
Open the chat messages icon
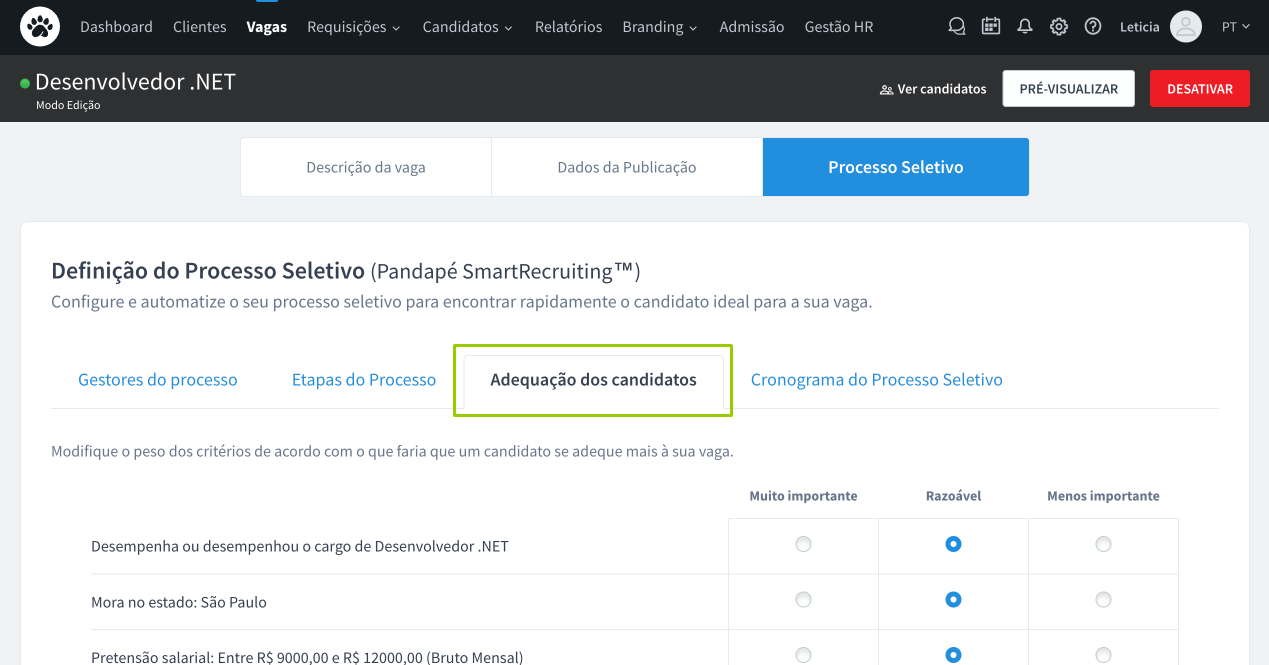click(957, 27)
